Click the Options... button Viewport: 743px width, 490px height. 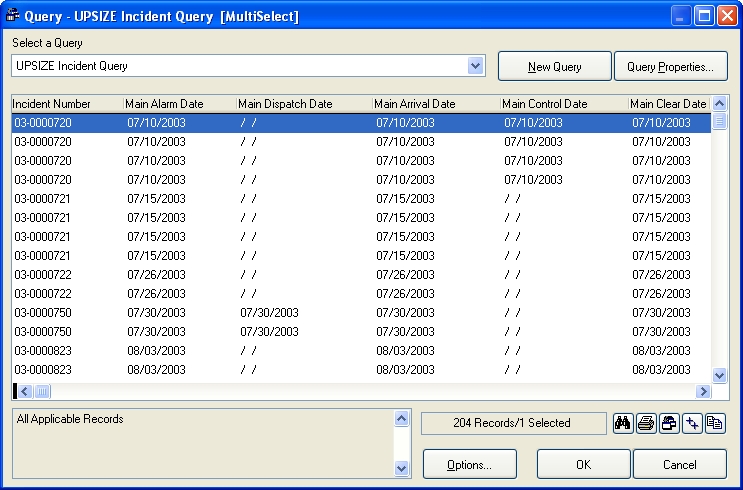(x=469, y=464)
